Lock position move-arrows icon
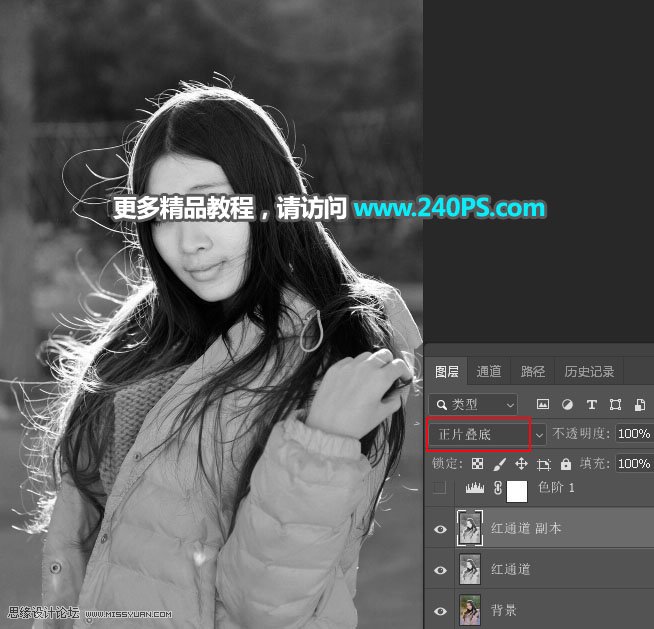The image size is (654, 629). click(521, 464)
